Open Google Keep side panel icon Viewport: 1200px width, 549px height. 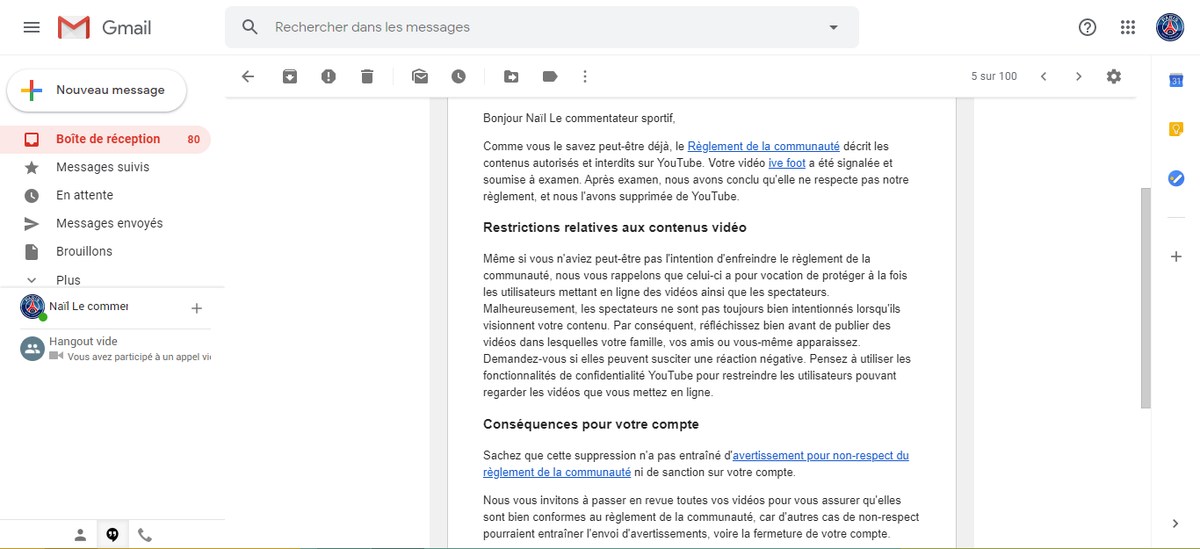click(1176, 129)
